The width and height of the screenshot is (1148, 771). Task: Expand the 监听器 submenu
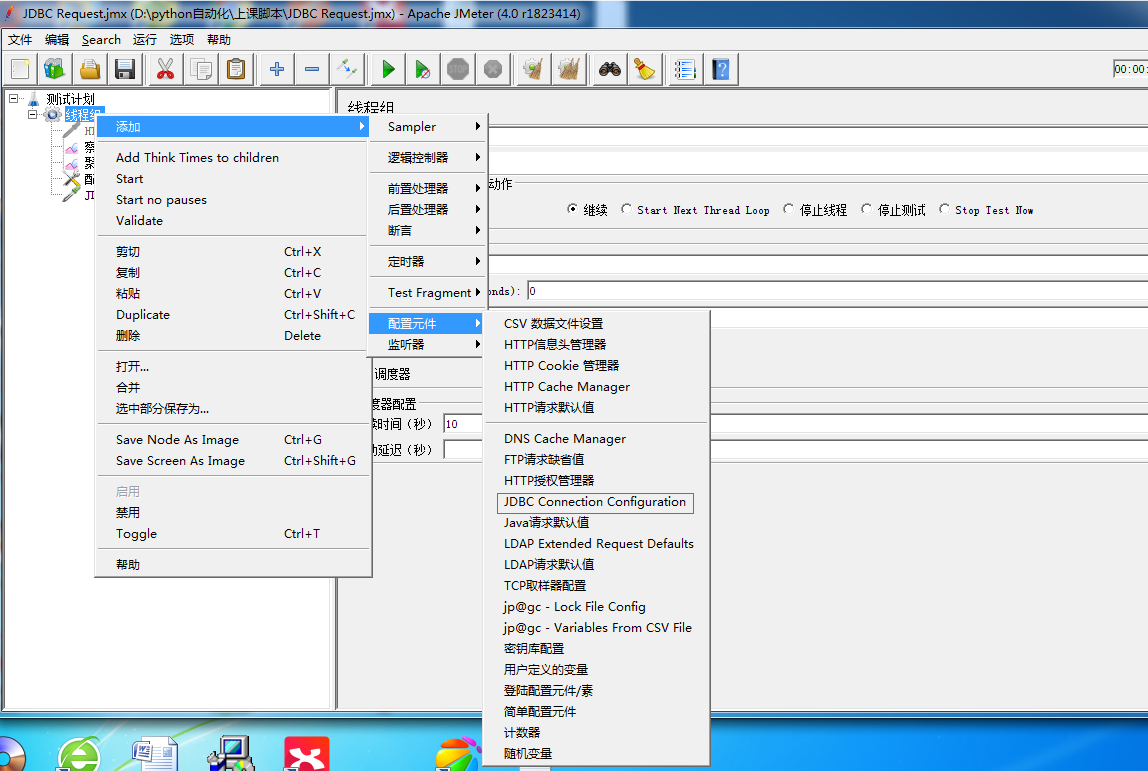[x=426, y=344]
